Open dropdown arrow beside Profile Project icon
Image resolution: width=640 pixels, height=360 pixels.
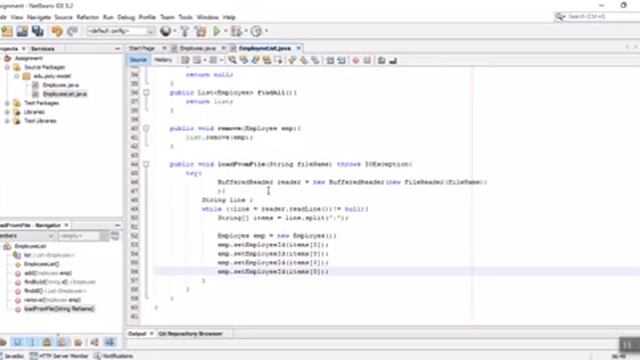267,31
